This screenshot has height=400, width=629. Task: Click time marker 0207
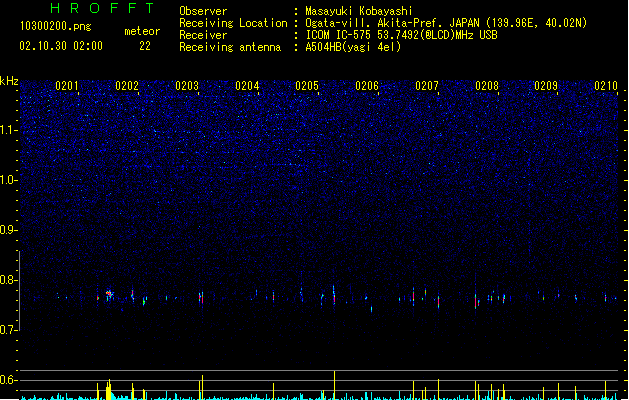pos(427,86)
